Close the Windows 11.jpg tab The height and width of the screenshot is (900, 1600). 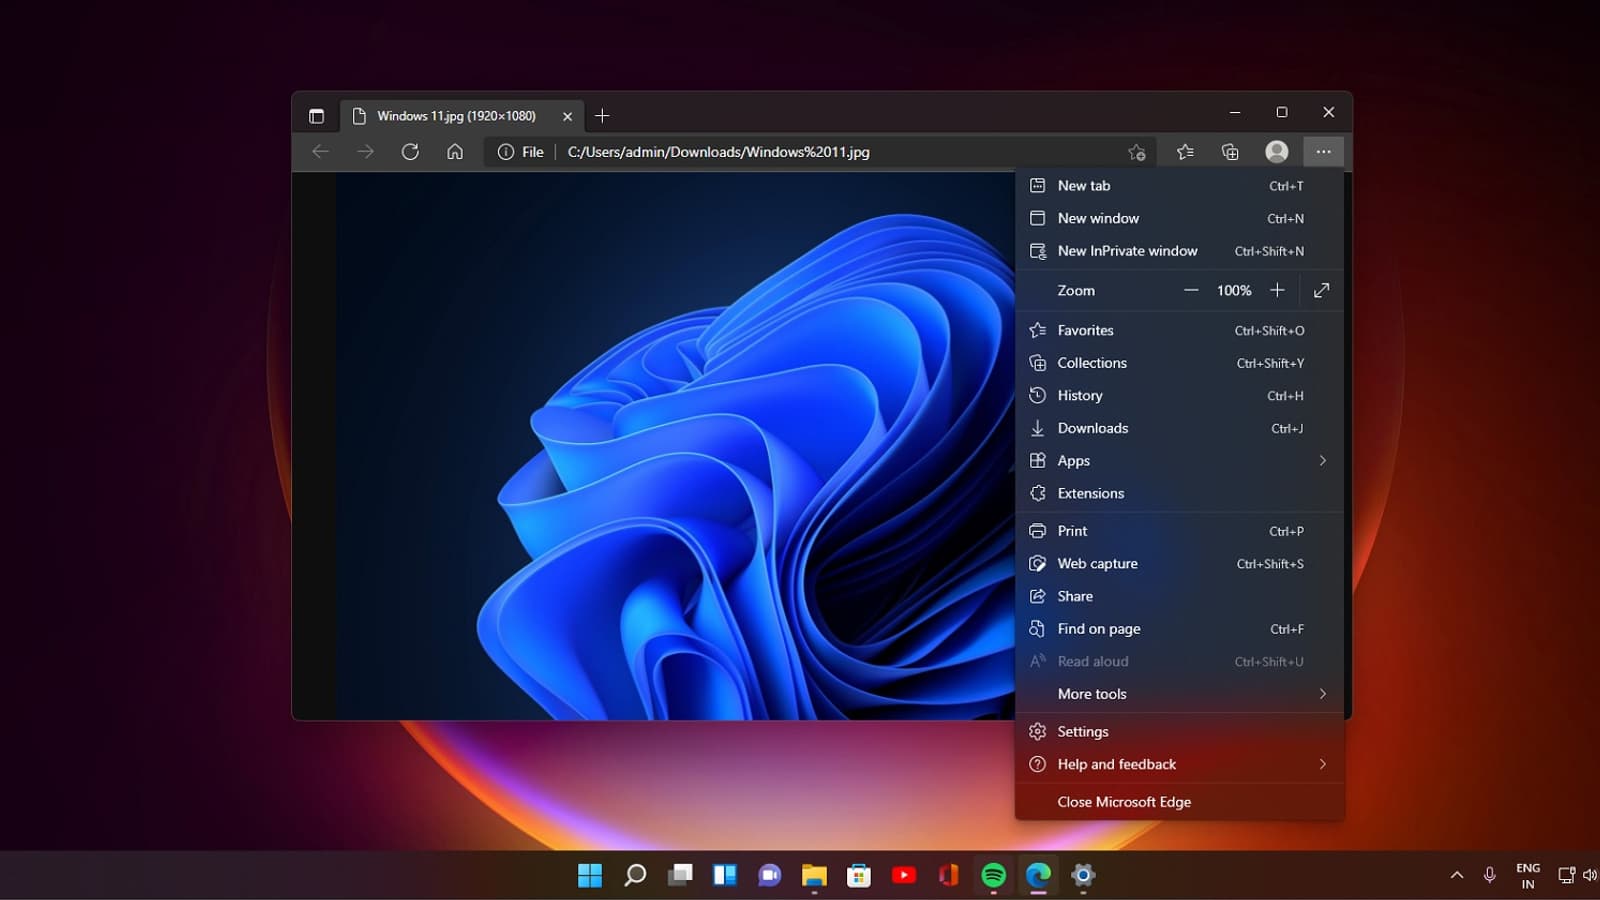pyautogui.click(x=567, y=116)
